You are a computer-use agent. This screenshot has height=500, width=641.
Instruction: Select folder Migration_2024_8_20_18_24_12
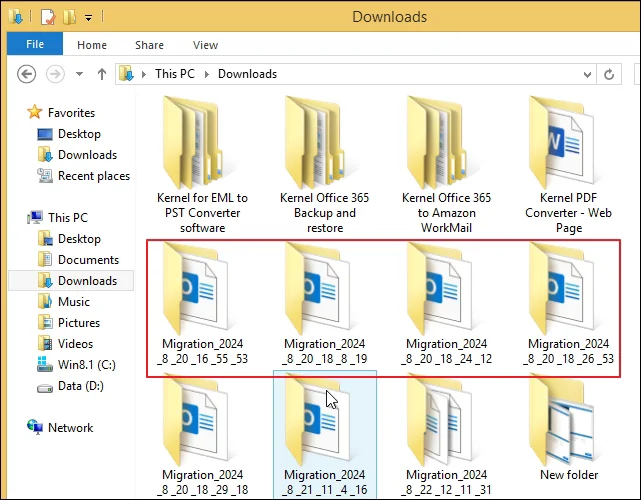tap(446, 303)
